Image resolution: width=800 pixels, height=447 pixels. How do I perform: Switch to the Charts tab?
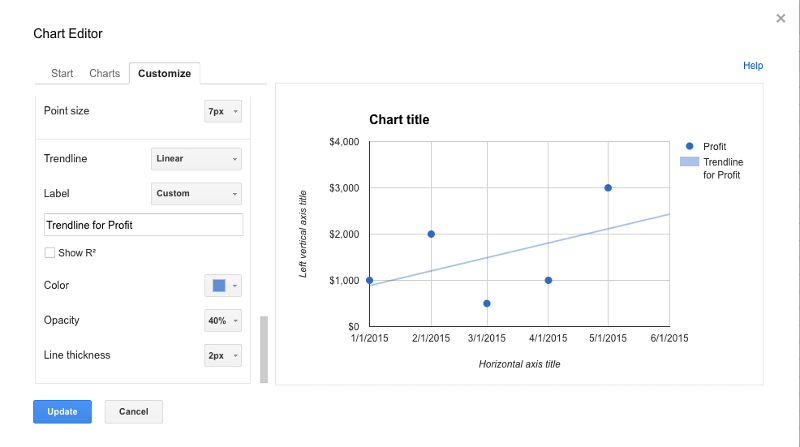(105, 73)
